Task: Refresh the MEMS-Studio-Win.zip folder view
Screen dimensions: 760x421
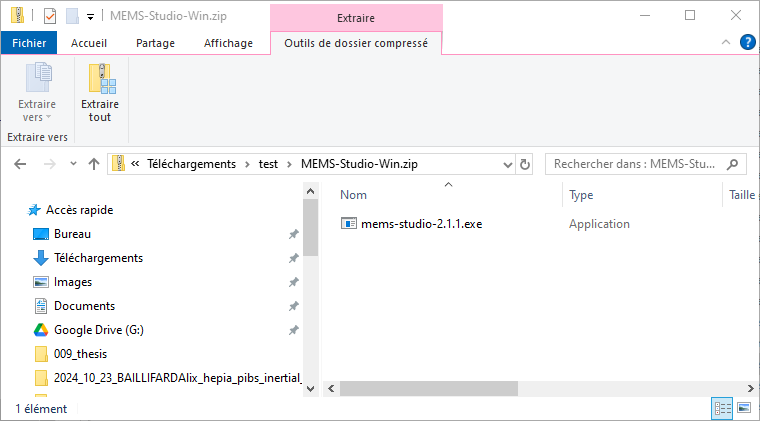Action: pos(524,164)
